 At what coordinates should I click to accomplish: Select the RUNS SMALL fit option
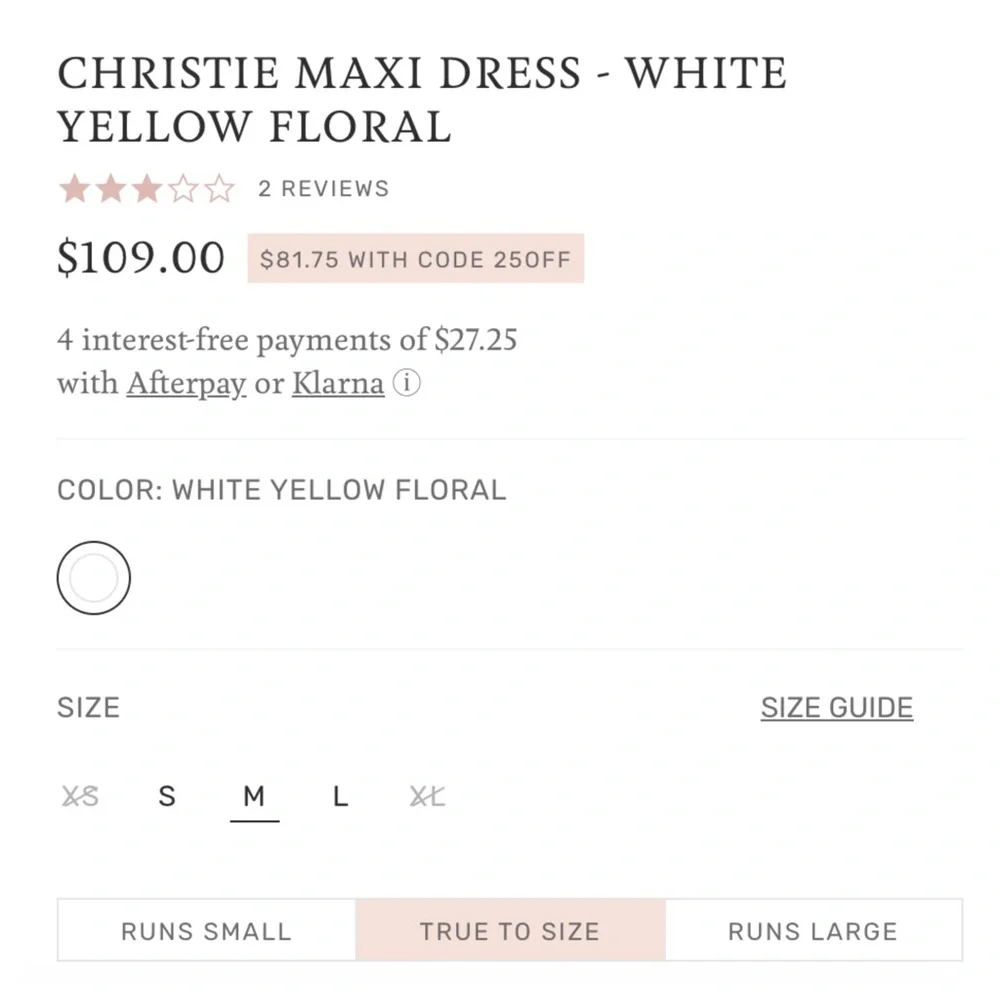205,931
